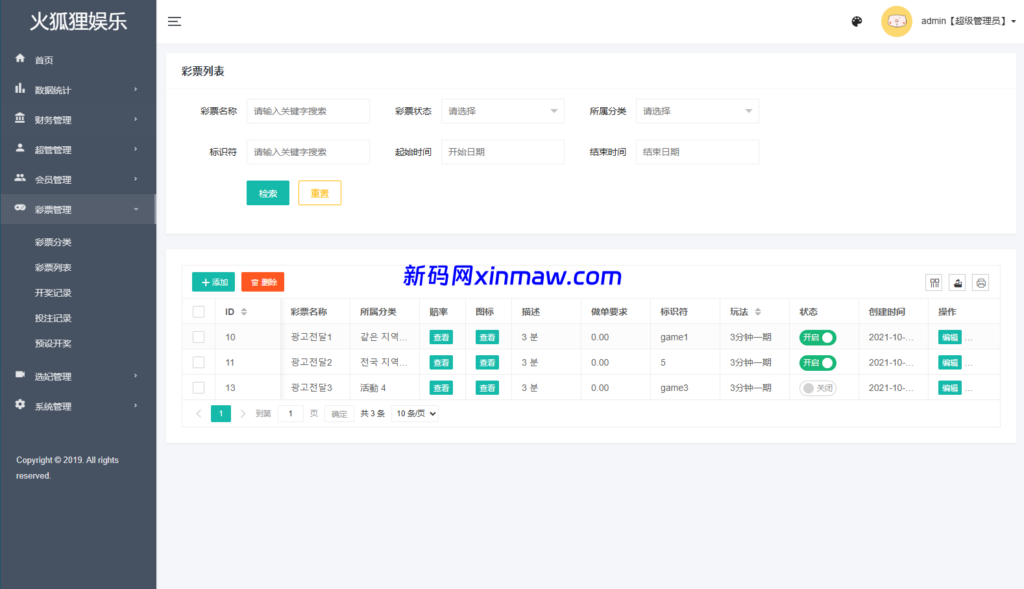Go to the previous page arrow

pos(199,413)
